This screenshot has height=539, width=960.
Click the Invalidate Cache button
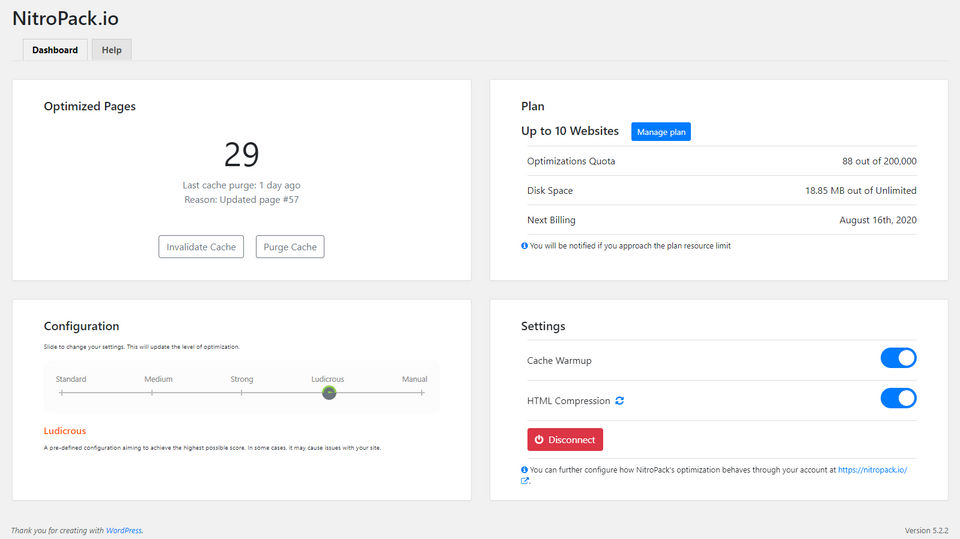click(x=201, y=247)
